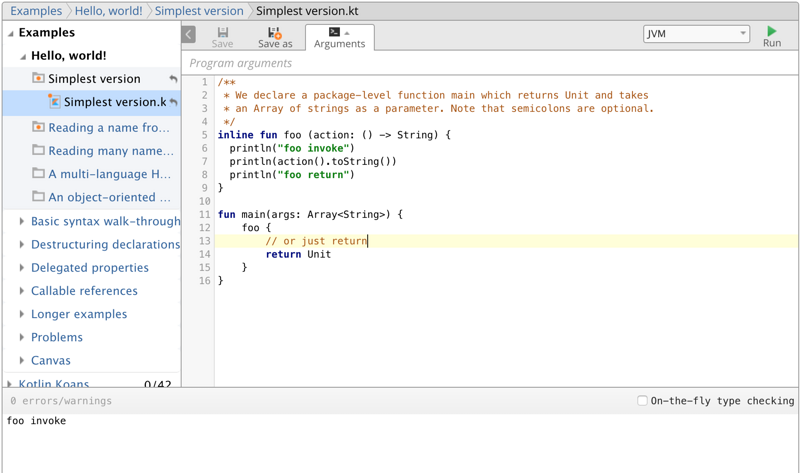The image size is (800, 473).
Task: Expand Delegated properties section
Action: coord(21,267)
